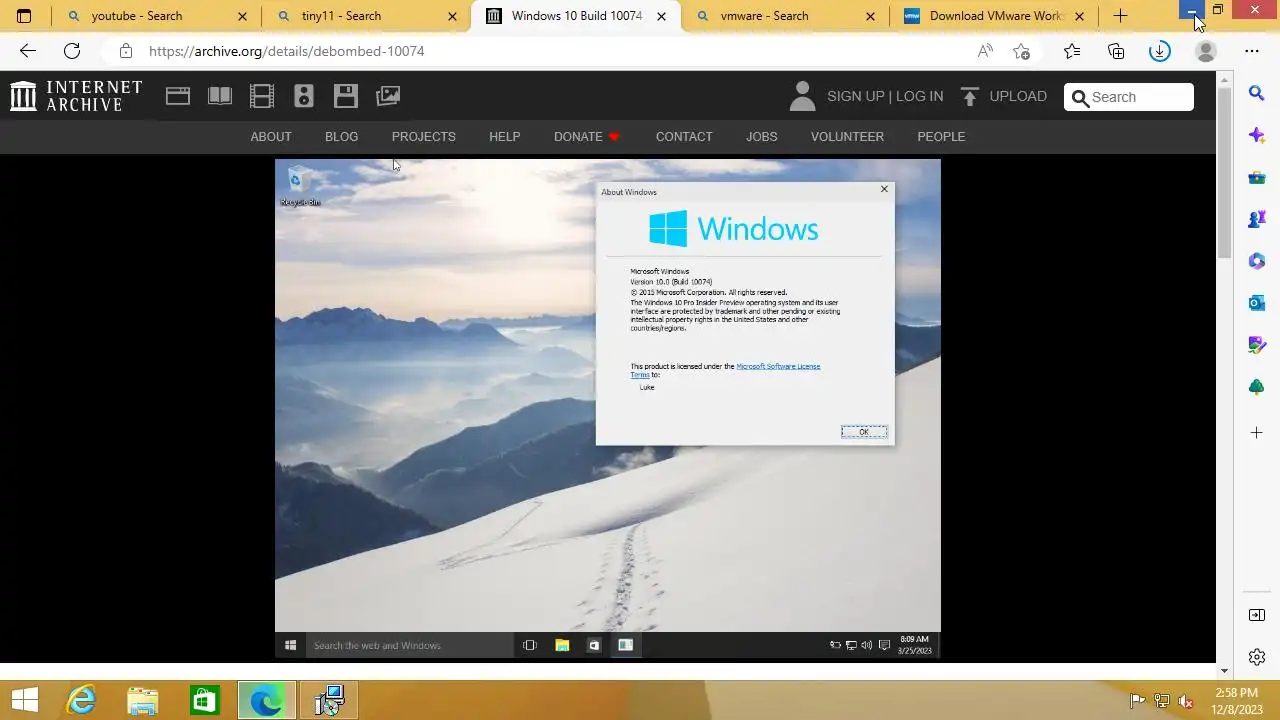Open the Tab actions menu icon
This screenshot has width=1280, height=720.
point(24,16)
